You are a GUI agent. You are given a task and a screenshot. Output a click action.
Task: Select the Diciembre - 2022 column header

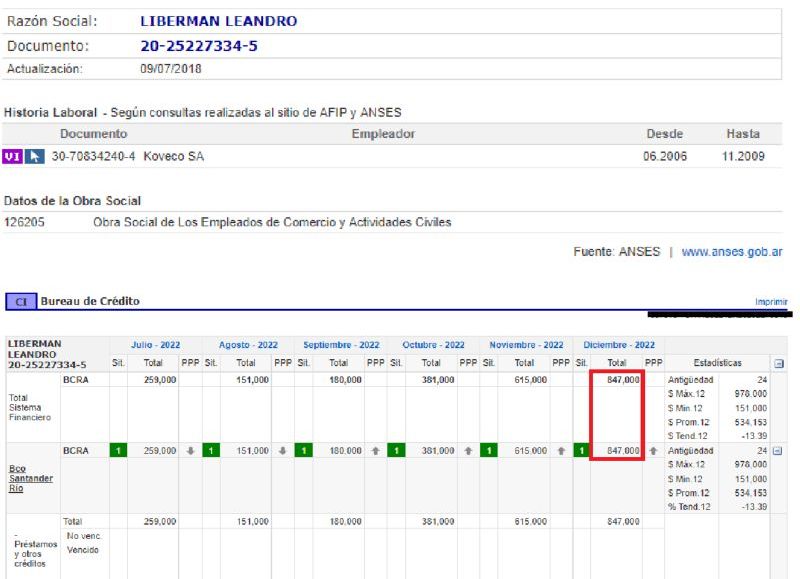pyautogui.click(x=619, y=344)
